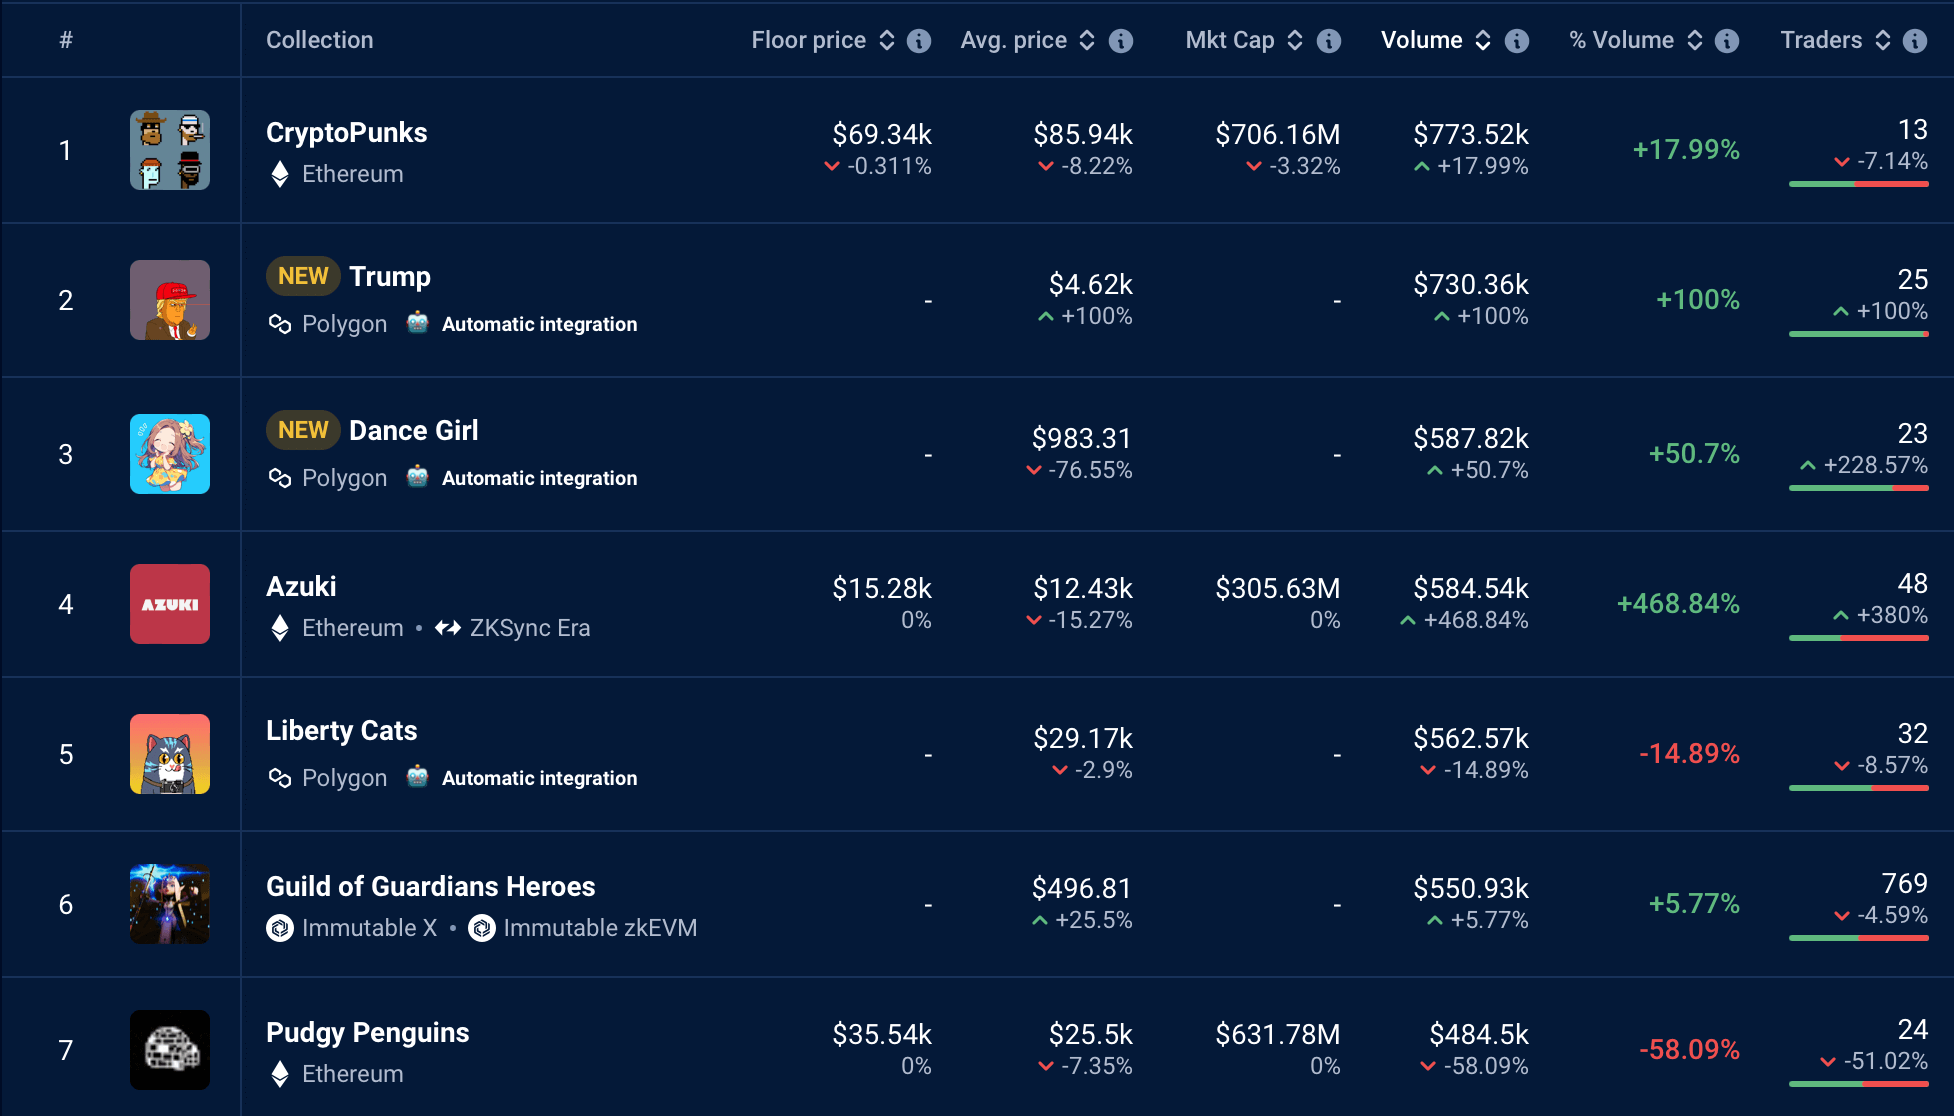Viewport: 1954px width, 1116px height.
Task: Click the robot icon in Liberty Cats row
Action: pyautogui.click(x=418, y=776)
